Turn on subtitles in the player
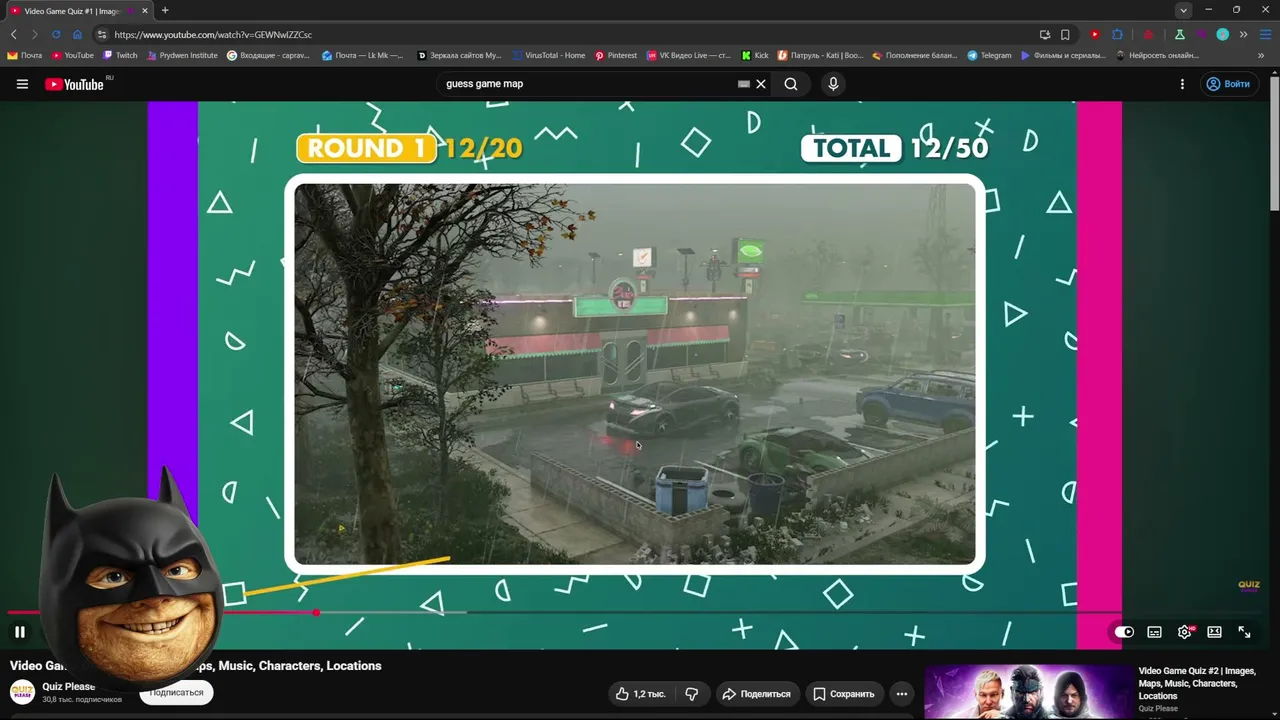1280x720 pixels. 1154,632
